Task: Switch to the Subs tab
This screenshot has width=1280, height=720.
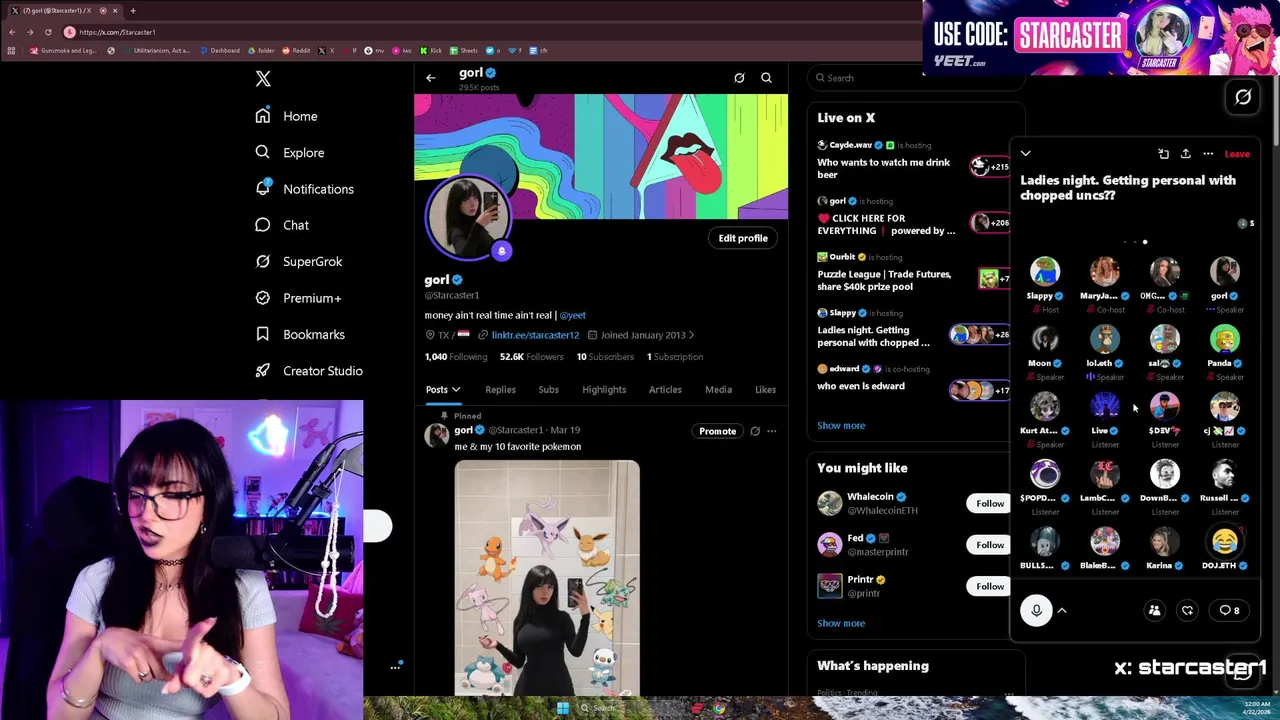Action: (x=548, y=390)
